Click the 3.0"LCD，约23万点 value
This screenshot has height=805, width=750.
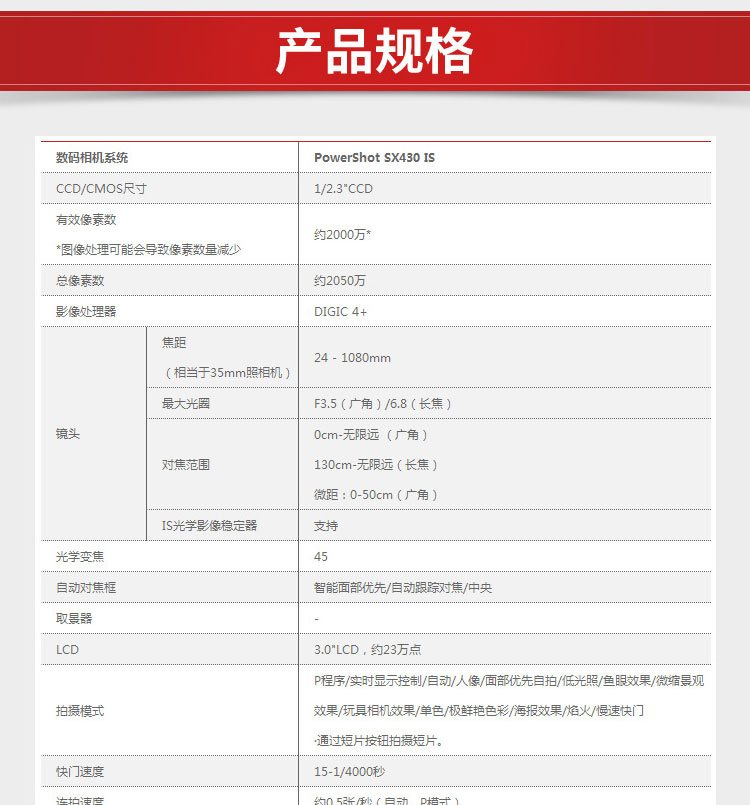(368, 649)
